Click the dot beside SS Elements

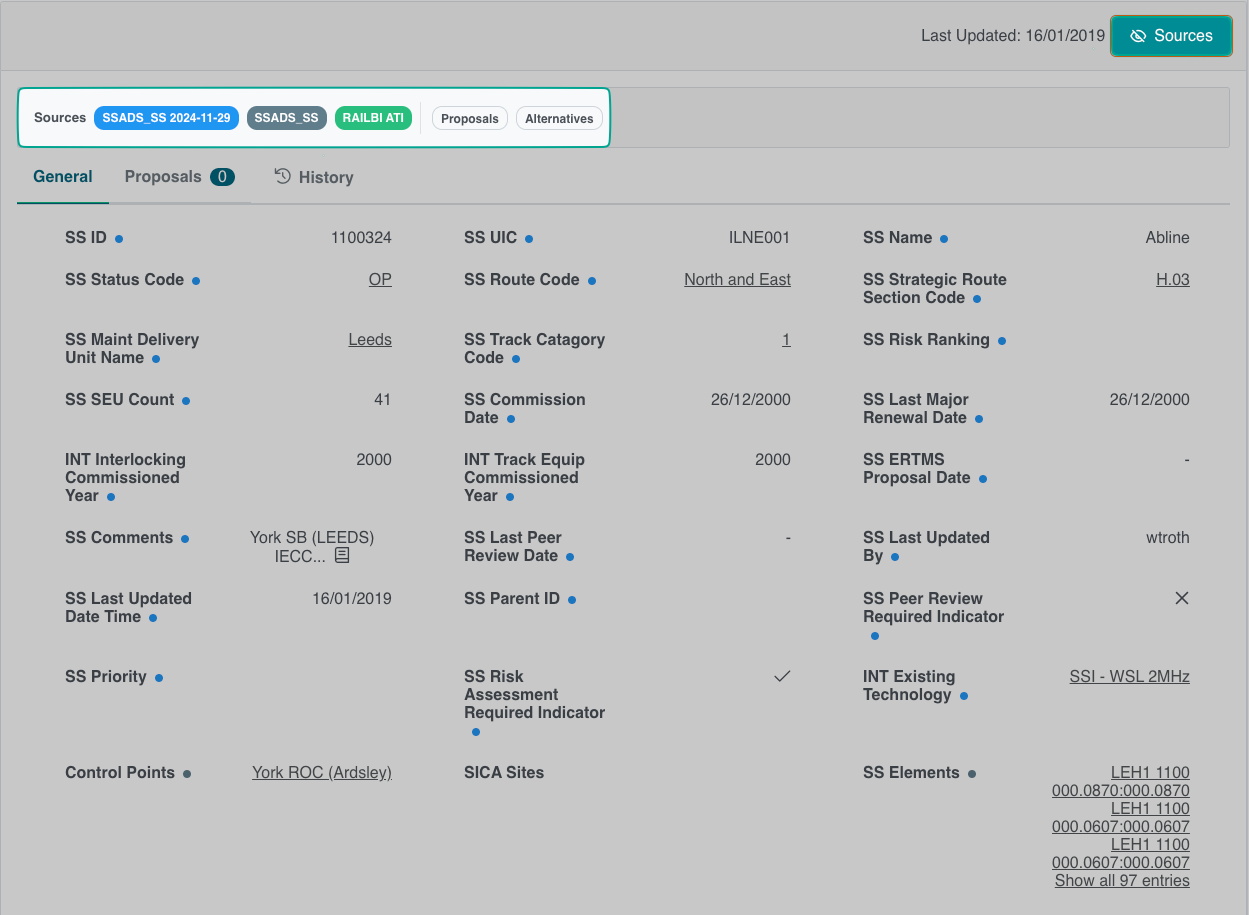pos(972,774)
